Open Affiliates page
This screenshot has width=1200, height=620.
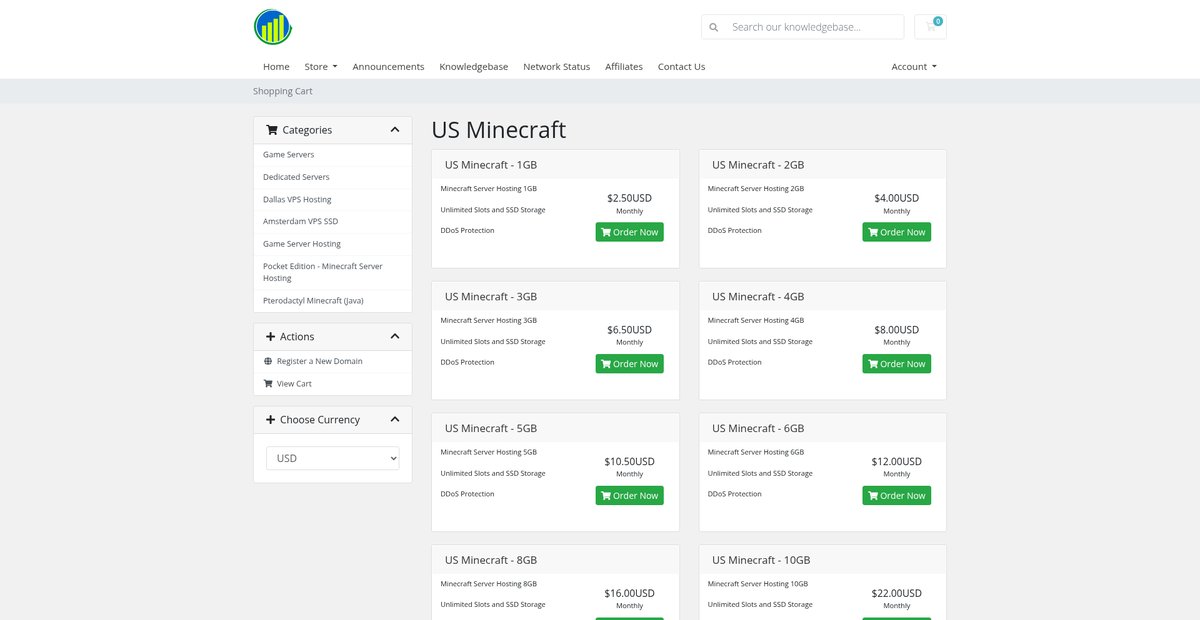point(624,67)
